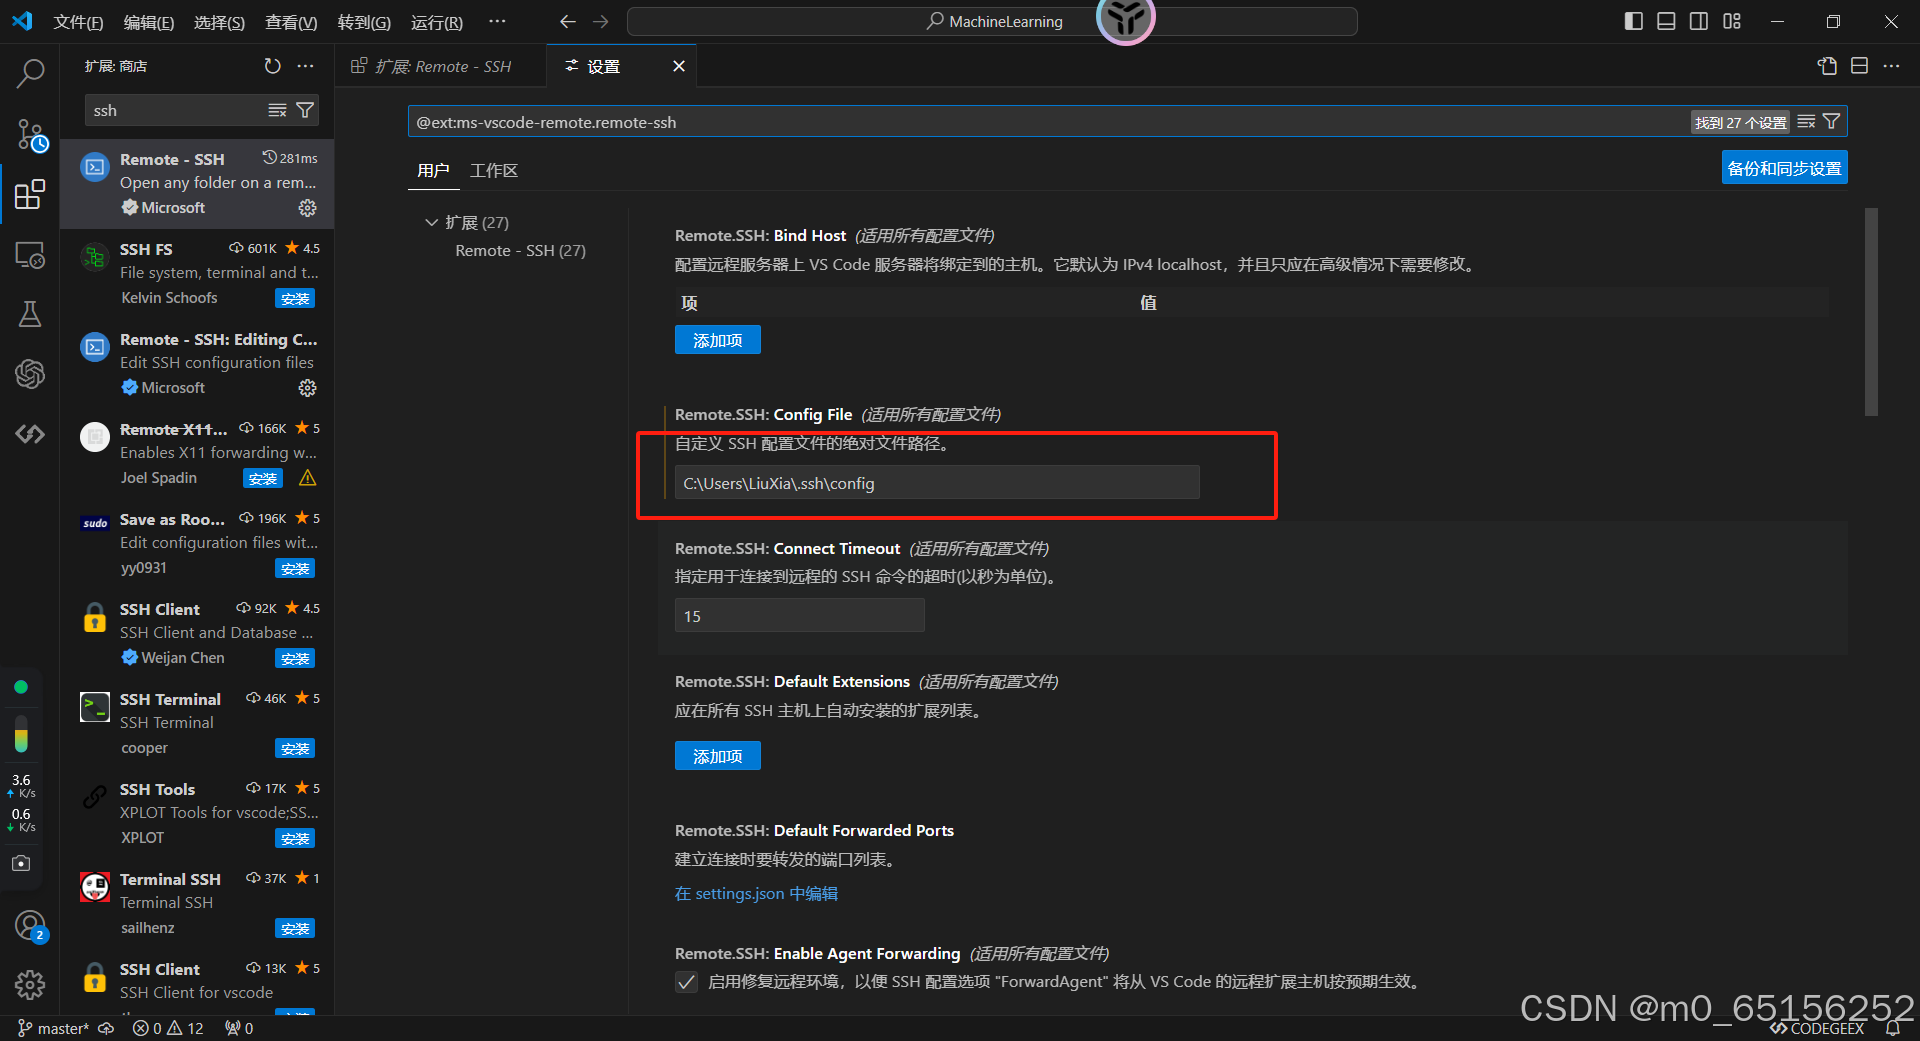Open the Manage gear in activity bar

[x=30, y=985]
